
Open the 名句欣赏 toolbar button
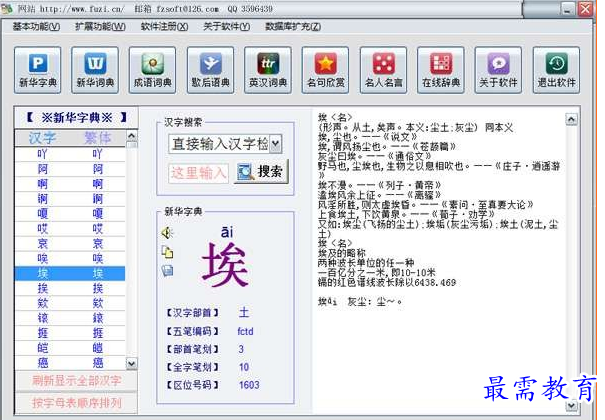point(325,70)
